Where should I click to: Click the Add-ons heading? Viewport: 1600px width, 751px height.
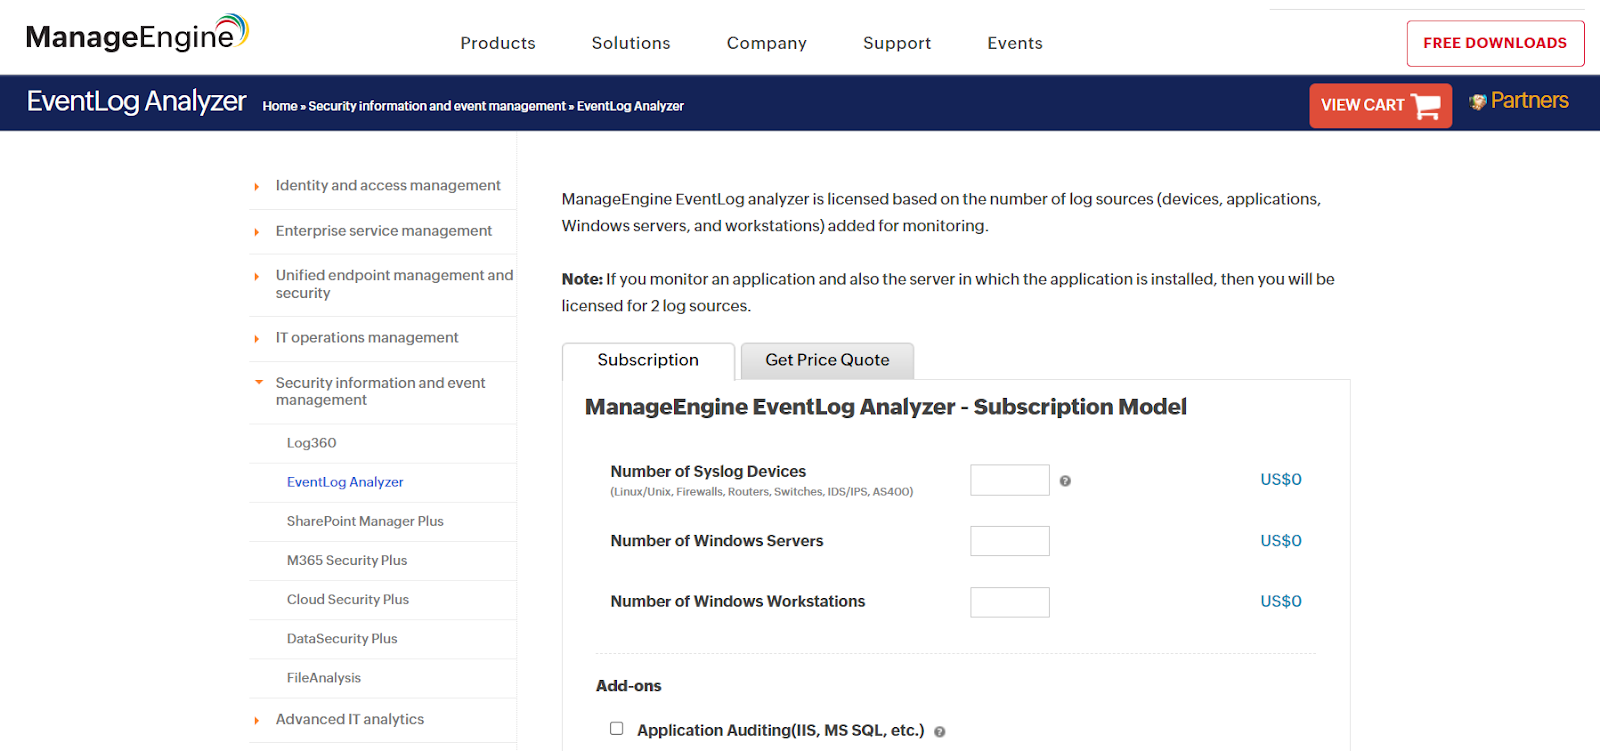click(x=629, y=686)
